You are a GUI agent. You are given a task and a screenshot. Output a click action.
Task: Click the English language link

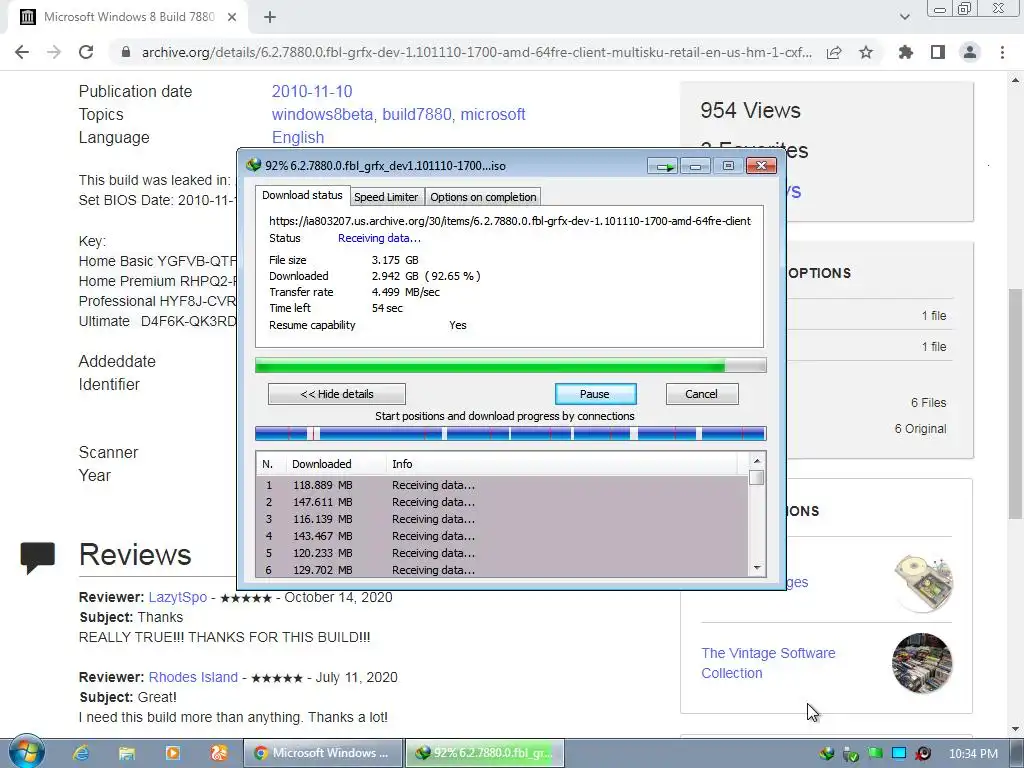point(298,137)
